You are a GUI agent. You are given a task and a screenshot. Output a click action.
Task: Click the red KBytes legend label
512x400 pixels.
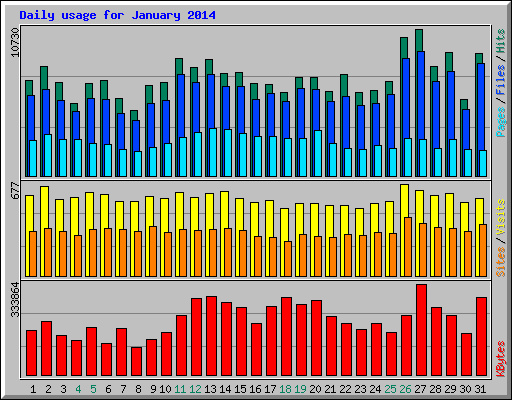click(x=500, y=359)
